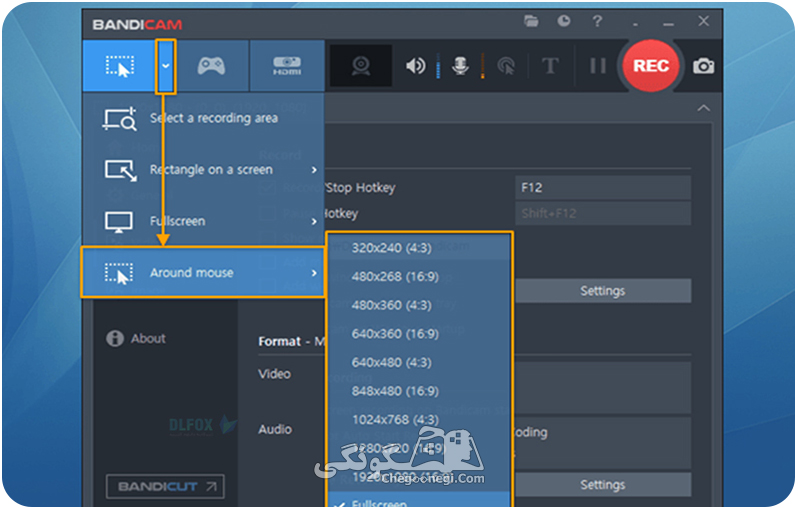798x508 pixels.
Task: Select 640x360 (16:9) around-mouse size
Action: [x=395, y=334]
